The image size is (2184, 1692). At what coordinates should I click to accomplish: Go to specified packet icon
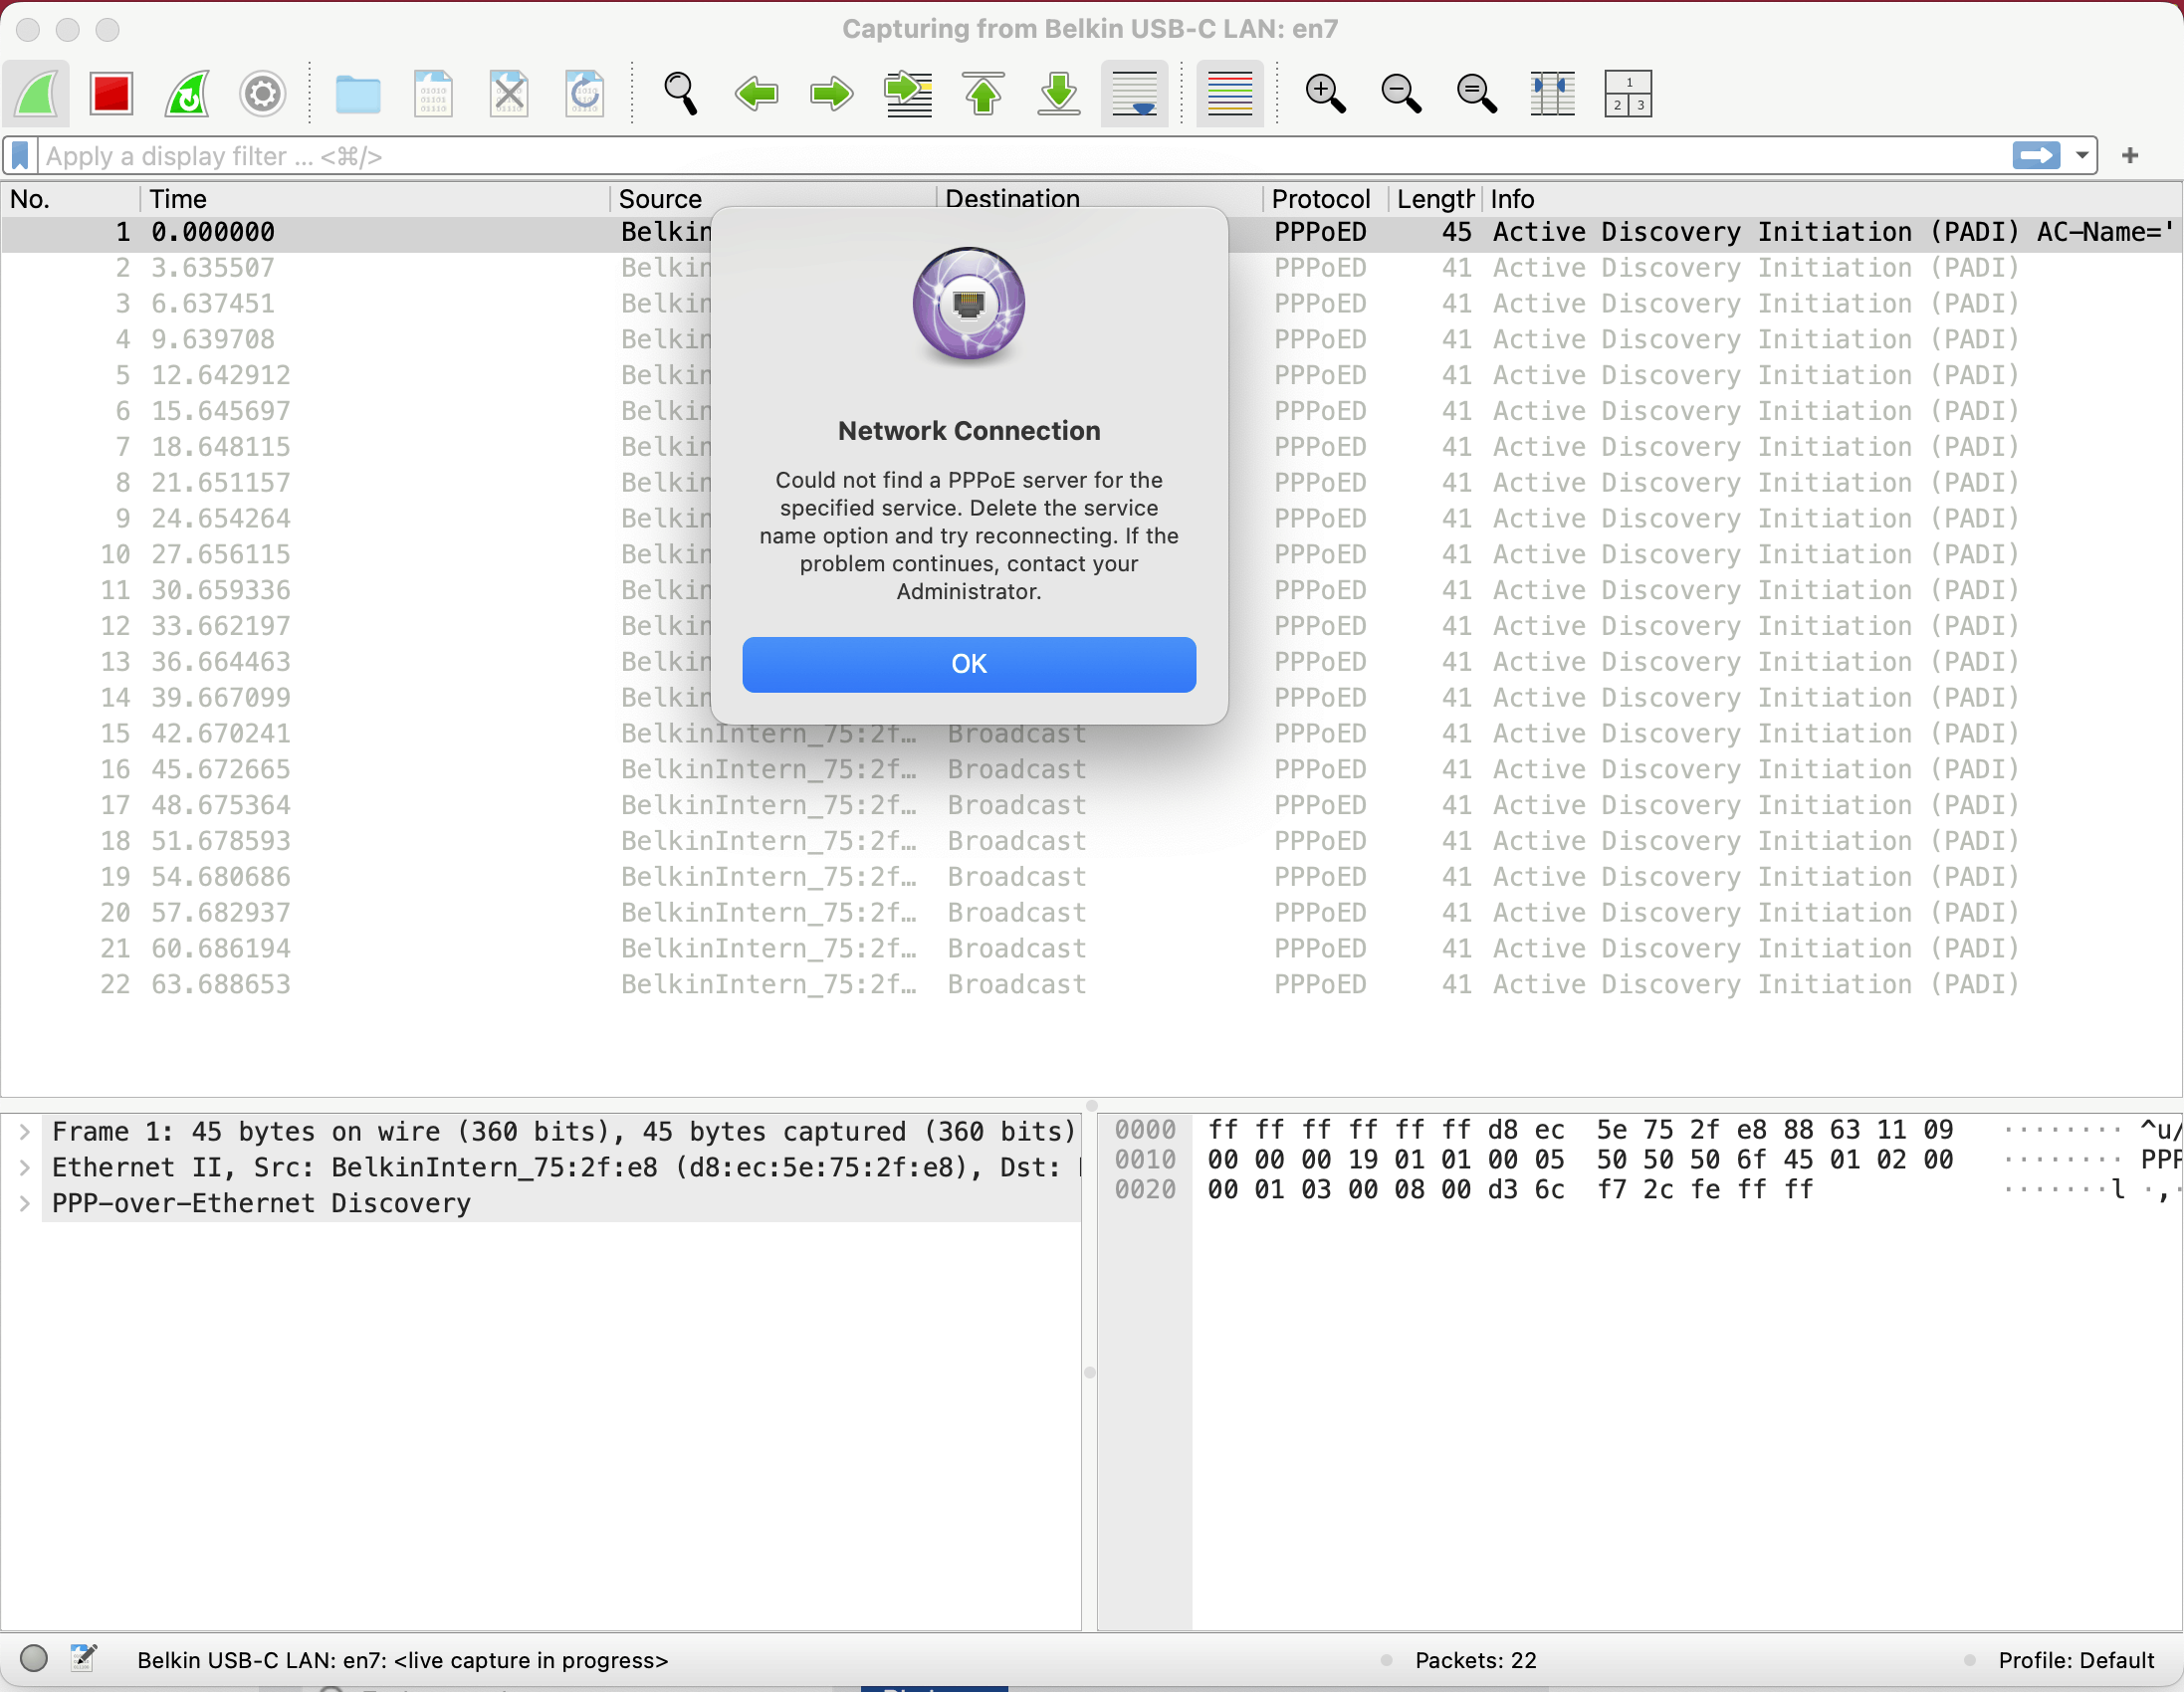[908, 94]
